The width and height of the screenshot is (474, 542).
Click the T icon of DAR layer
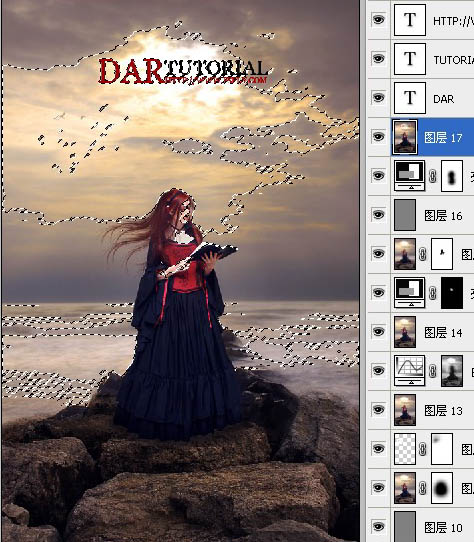(x=410, y=98)
